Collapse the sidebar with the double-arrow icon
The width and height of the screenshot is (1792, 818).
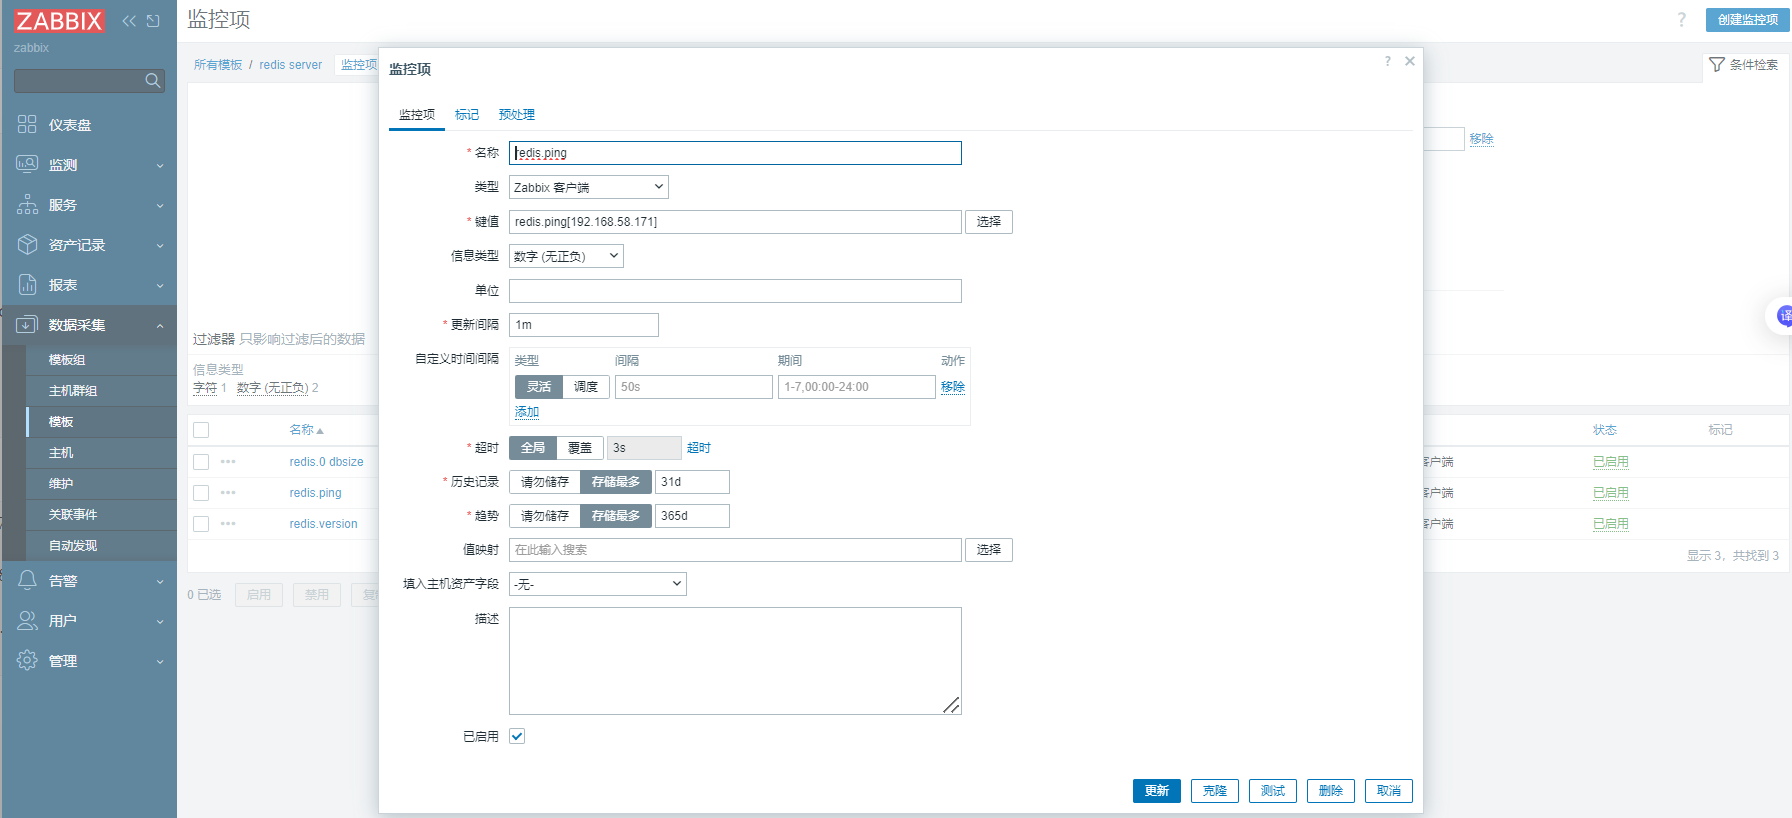coord(129,21)
